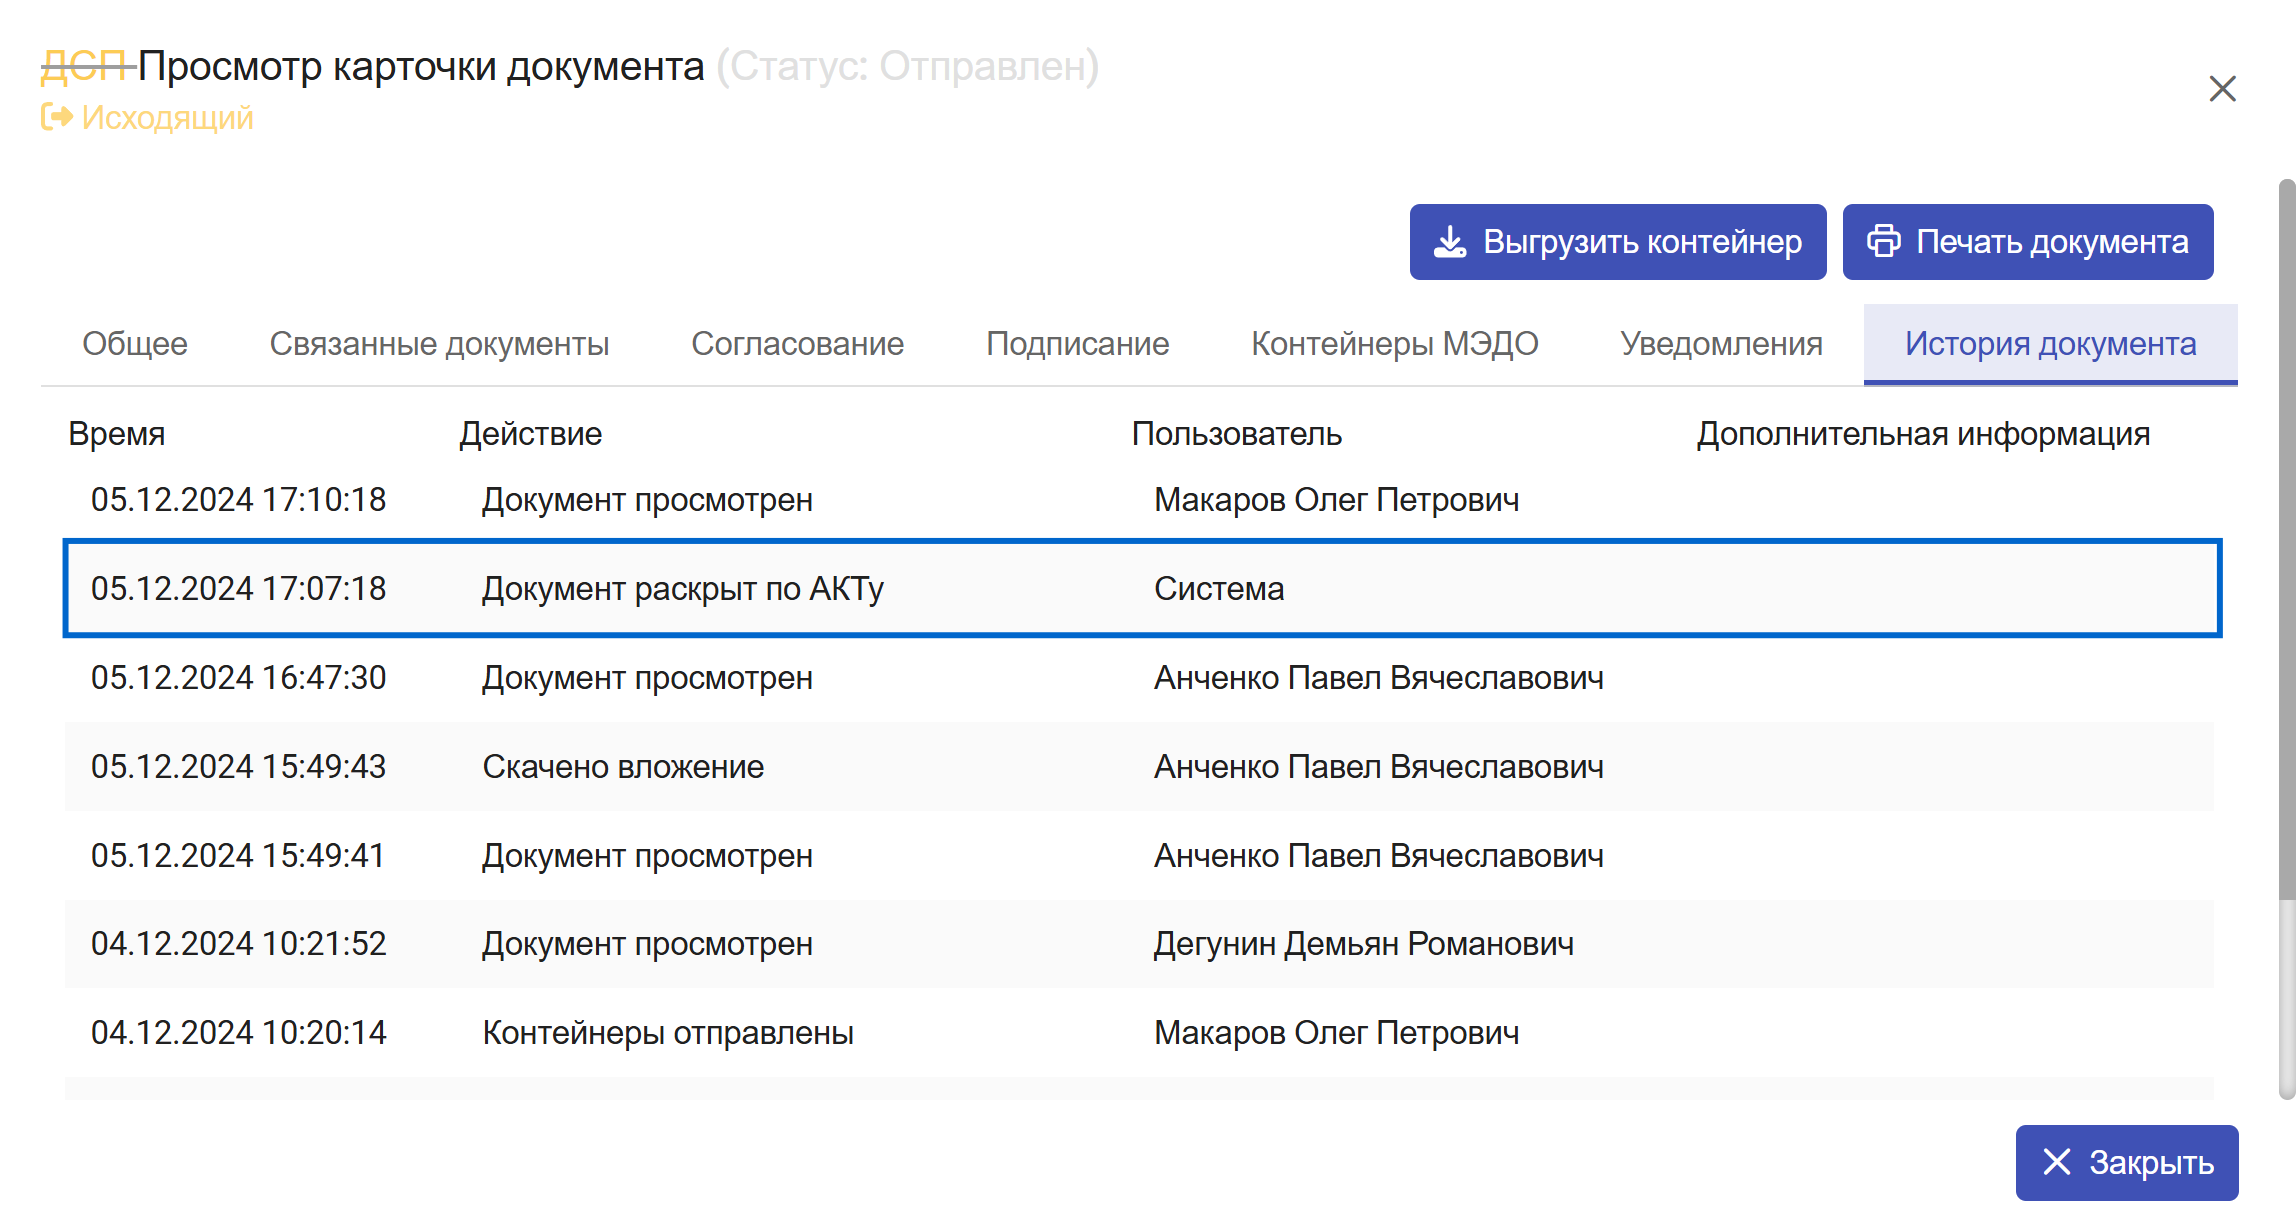Click Документ просмотрен in 15:49:41 row
Viewport: 2296px width, 1225px height.
647,856
